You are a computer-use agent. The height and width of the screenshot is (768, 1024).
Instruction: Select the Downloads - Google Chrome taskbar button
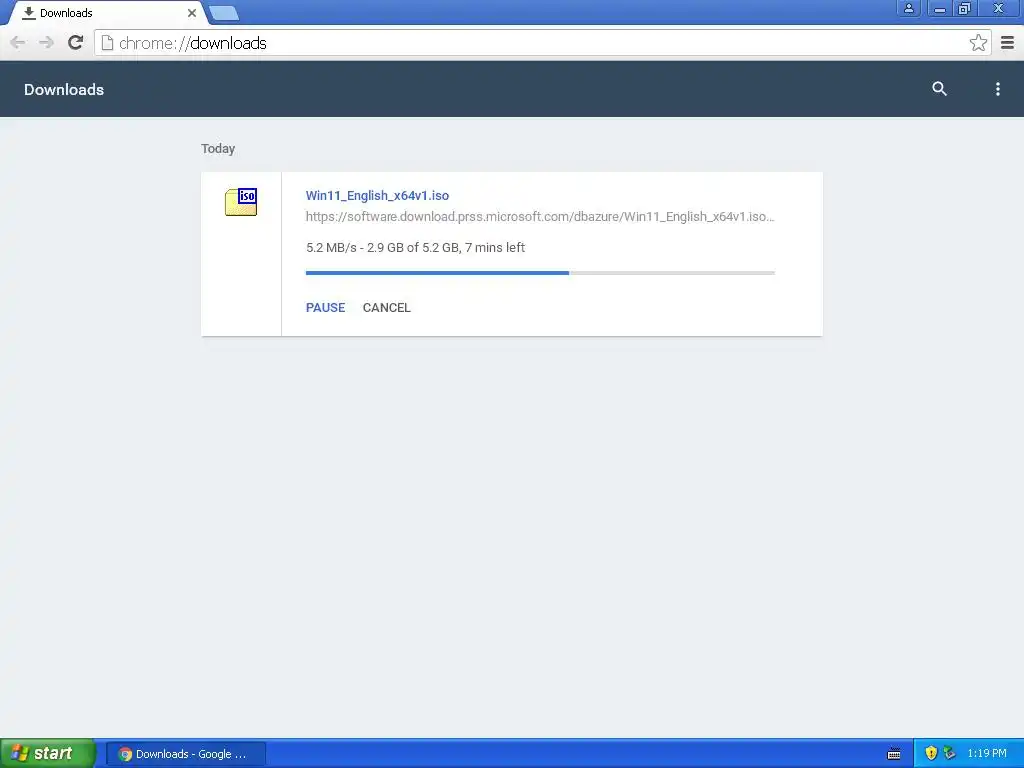[185, 754]
